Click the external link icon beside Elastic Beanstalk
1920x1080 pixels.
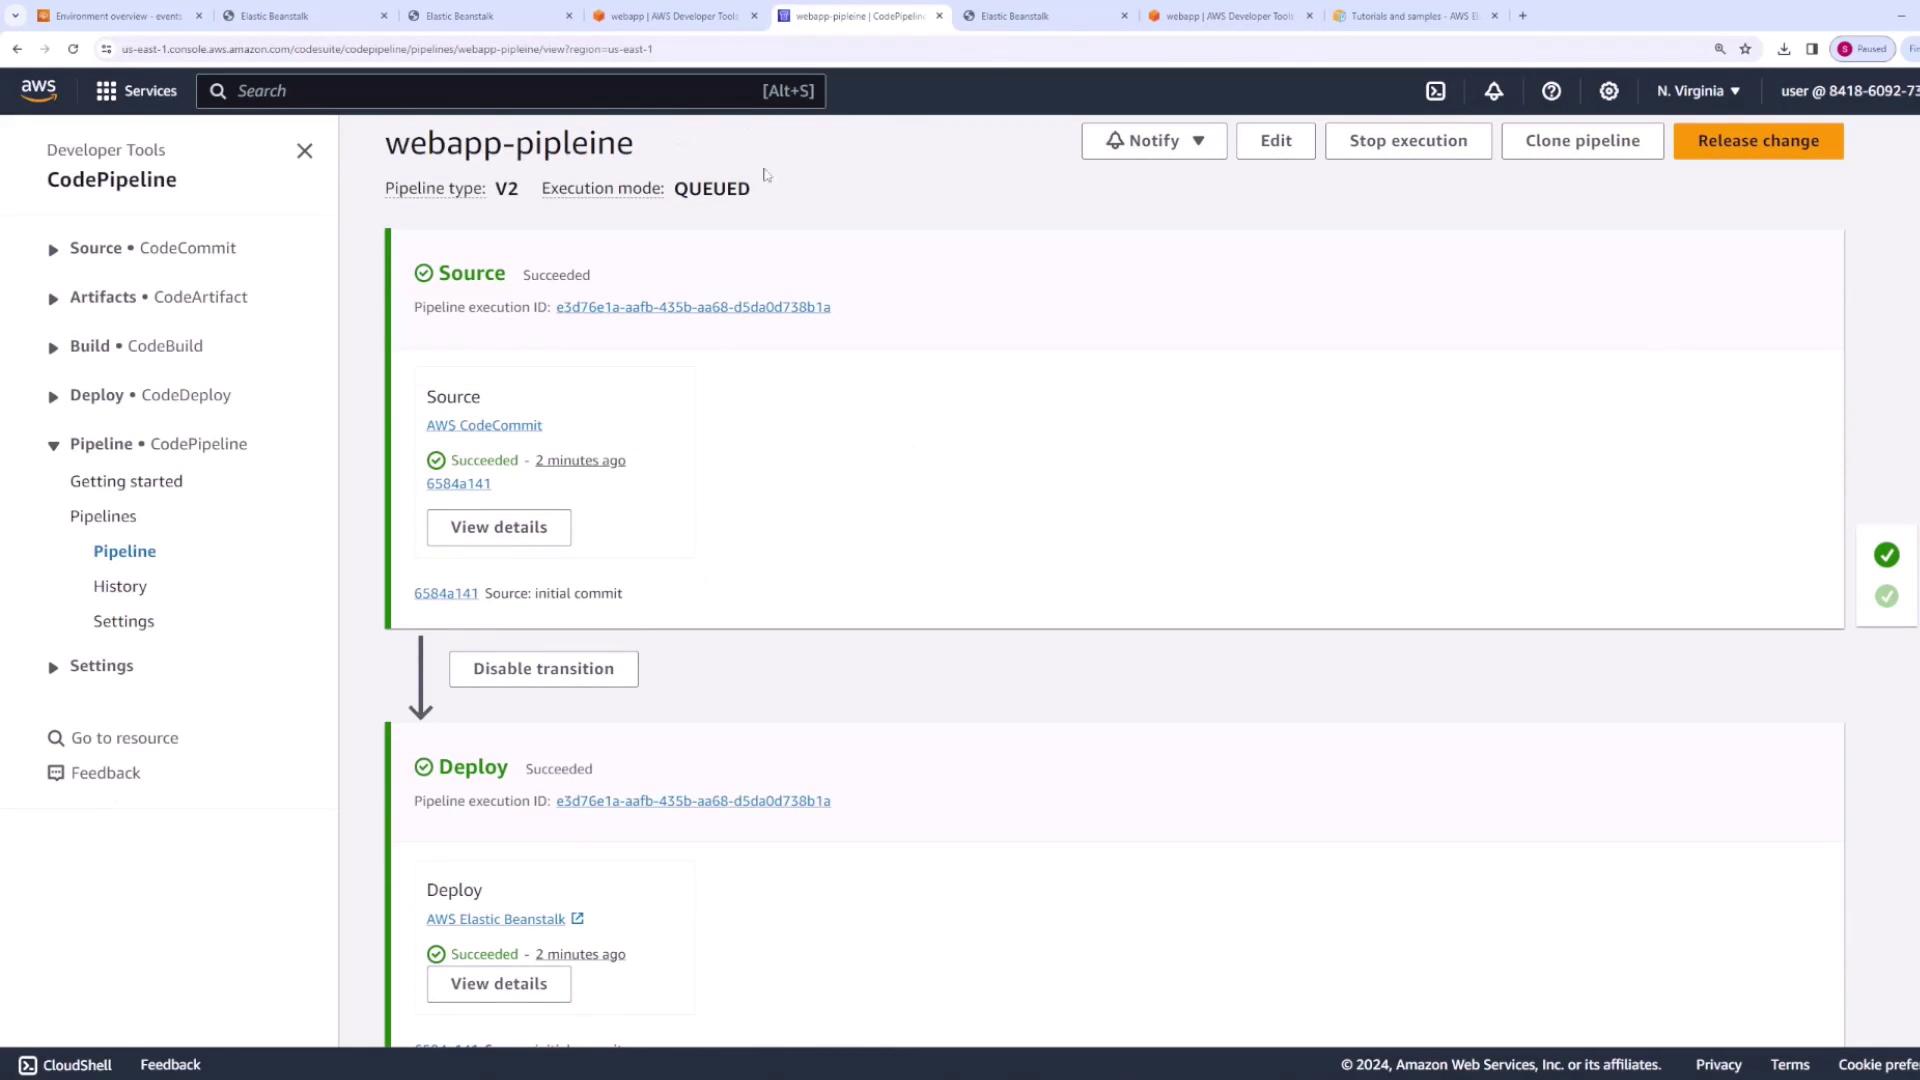pyautogui.click(x=577, y=918)
